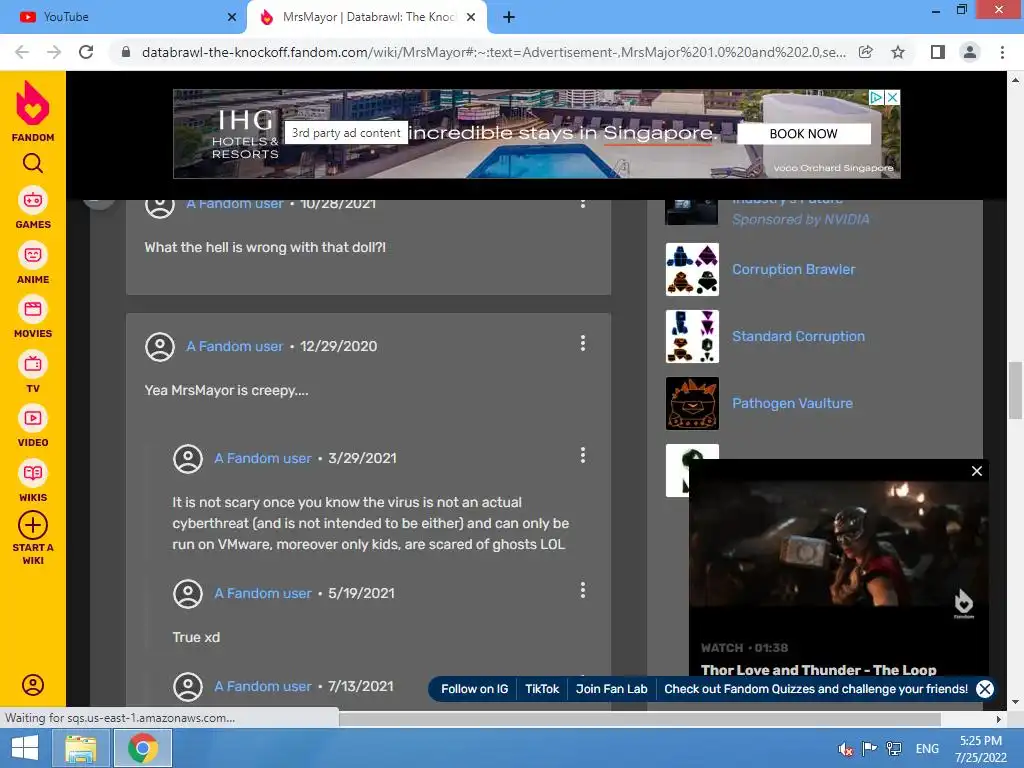
Task: Click Join Fan Lab link
Action: point(611,689)
